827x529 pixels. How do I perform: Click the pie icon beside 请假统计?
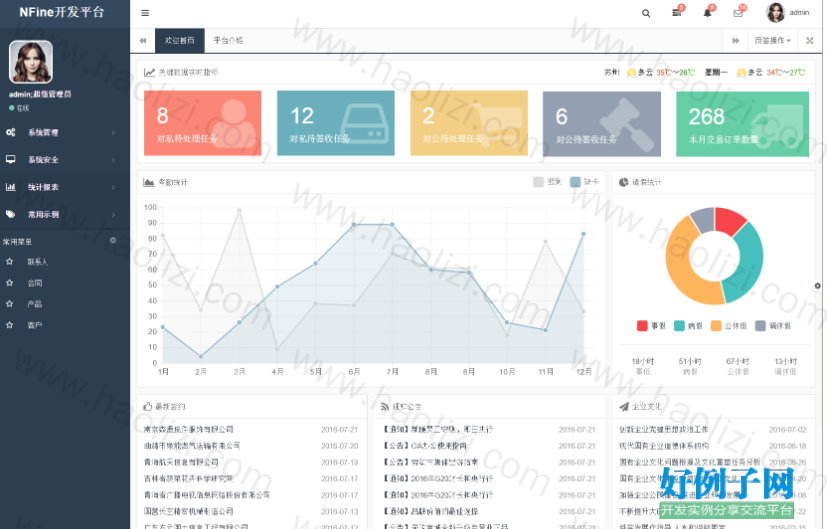(x=623, y=182)
